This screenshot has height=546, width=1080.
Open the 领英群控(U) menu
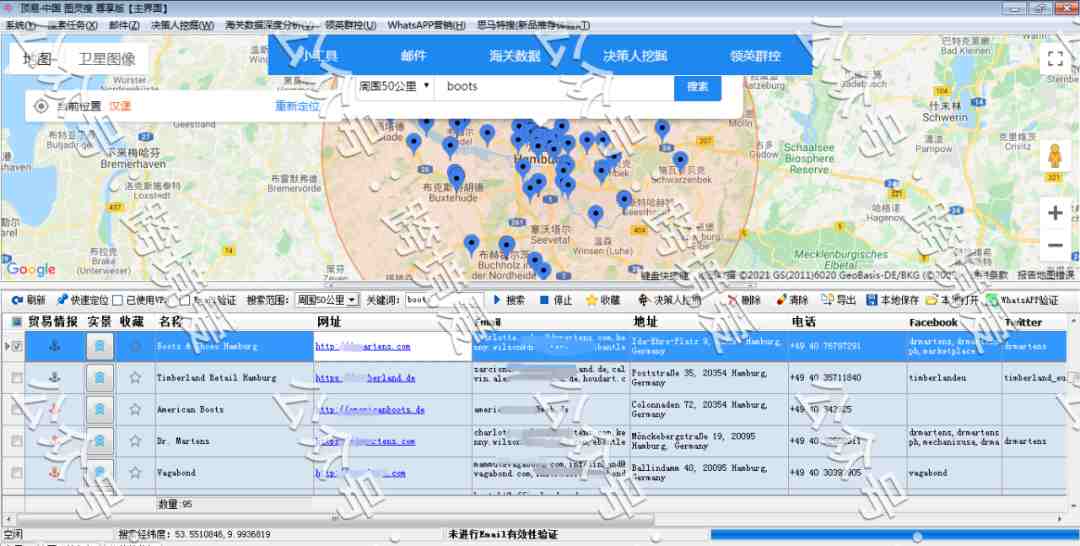coord(351,25)
